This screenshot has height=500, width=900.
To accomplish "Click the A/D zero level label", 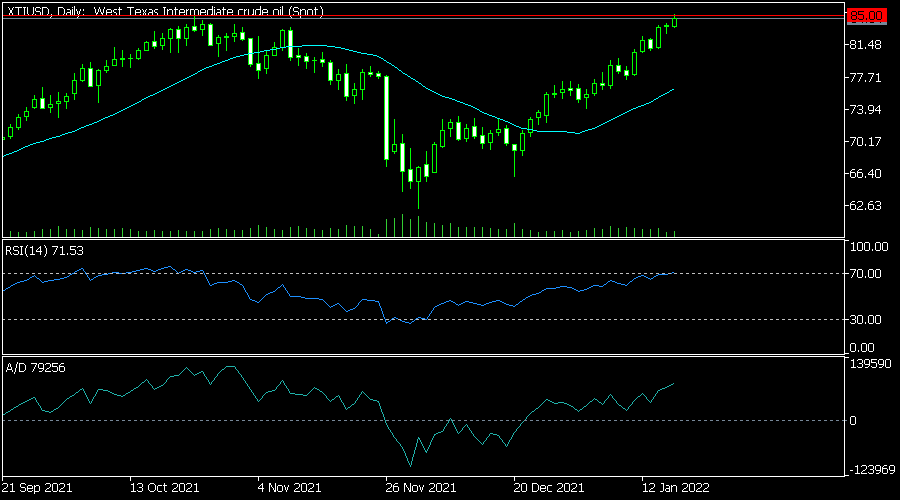I will click(x=853, y=421).
